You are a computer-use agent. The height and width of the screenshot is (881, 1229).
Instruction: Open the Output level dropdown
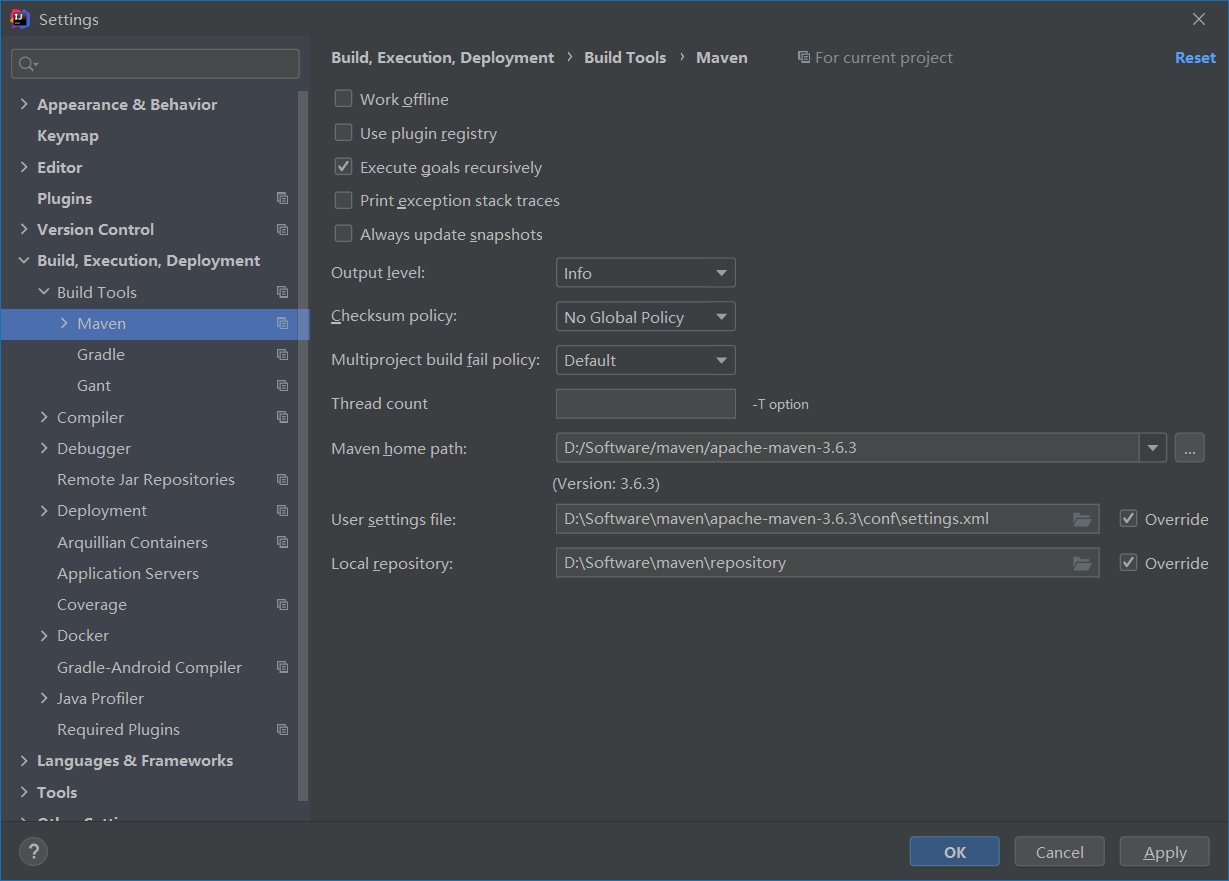(645, 273)
